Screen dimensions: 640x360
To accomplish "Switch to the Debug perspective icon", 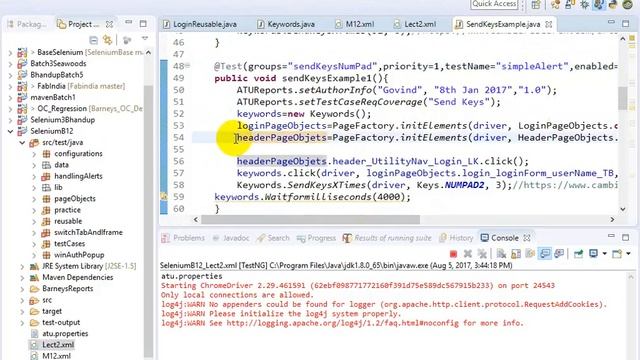I will (584, 5).
